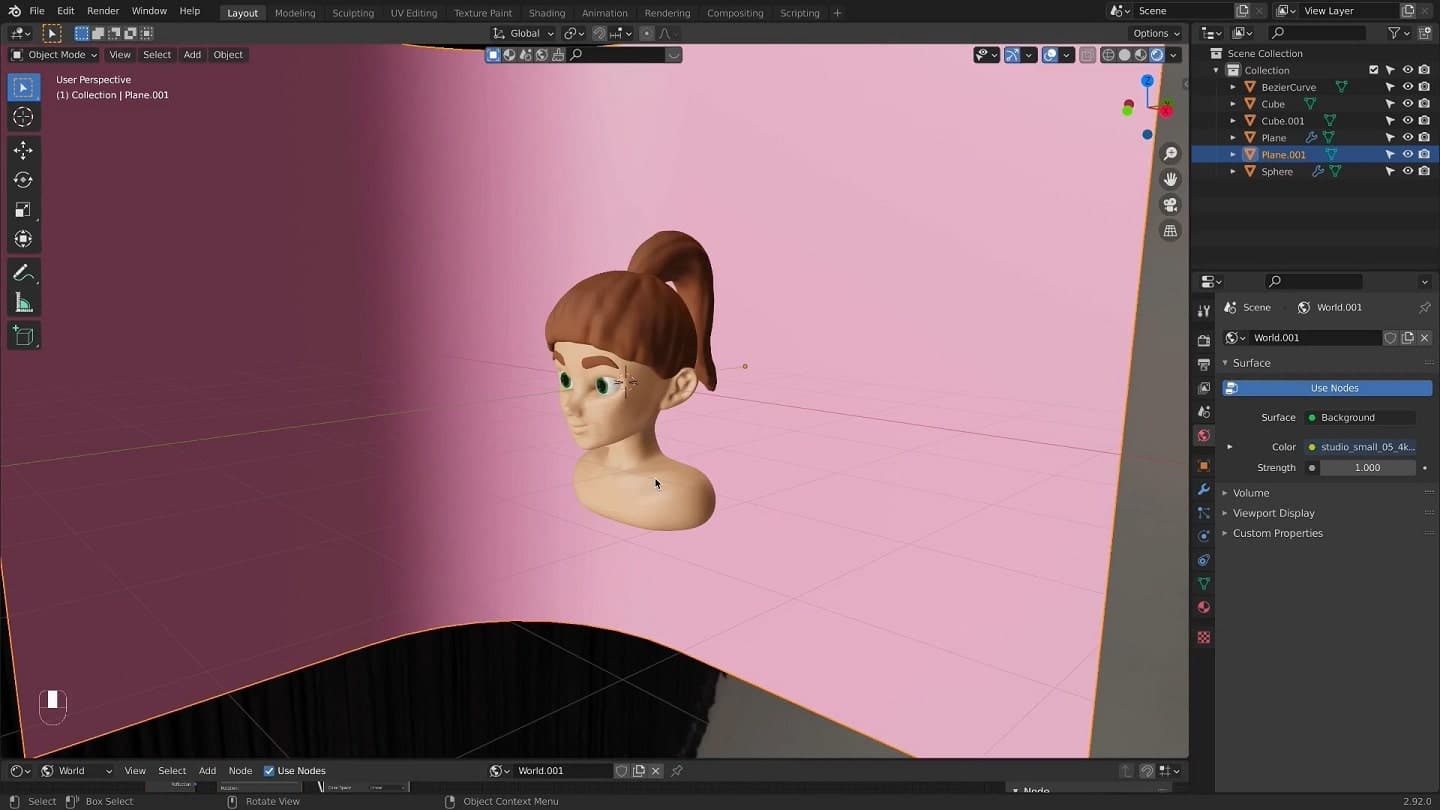Select Cube.001 in the outliner
Image resolution: width=1440 pixels, height=810 pixels.
point(1282,121)
